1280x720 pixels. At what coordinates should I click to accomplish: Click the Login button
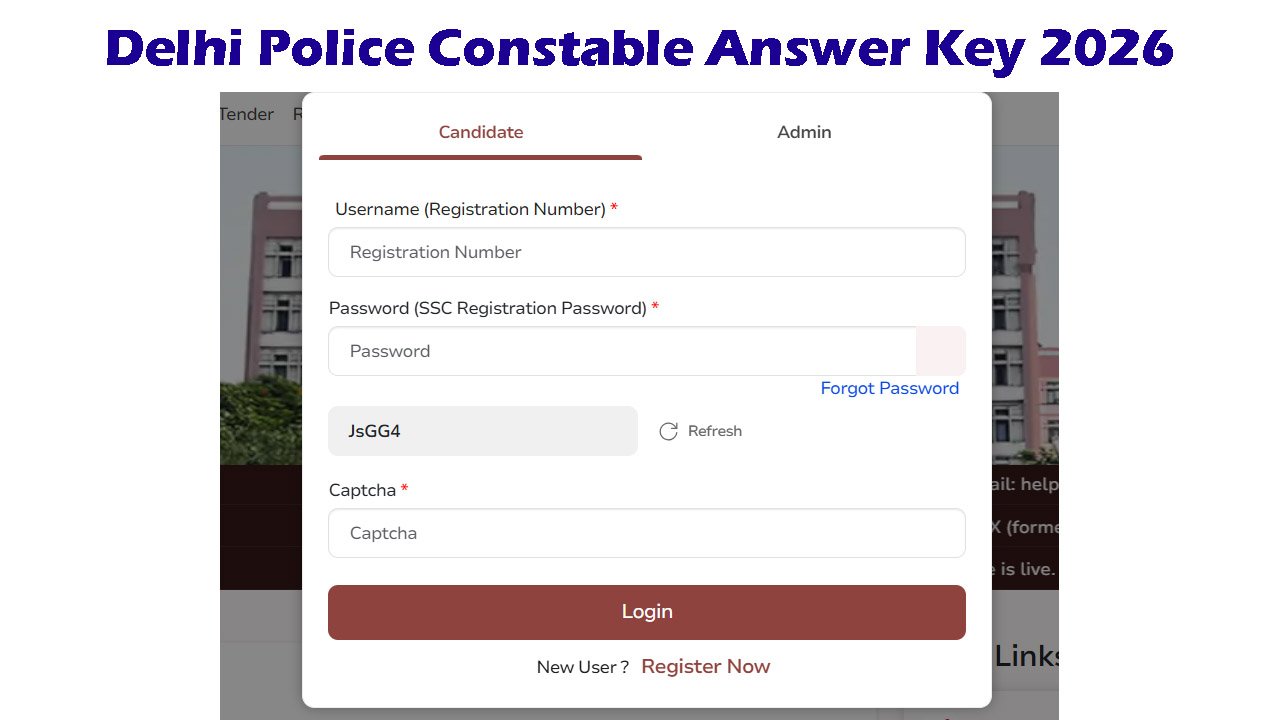pos(646,611)
